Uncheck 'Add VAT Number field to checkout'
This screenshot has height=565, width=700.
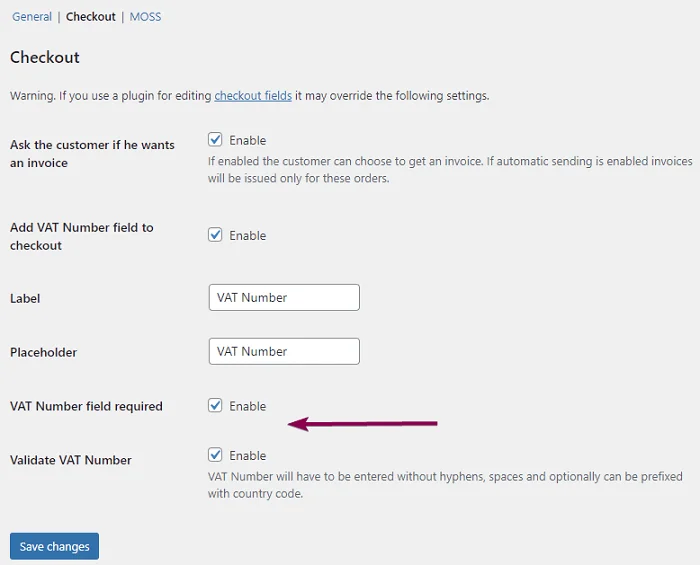[x=215, y=235]
